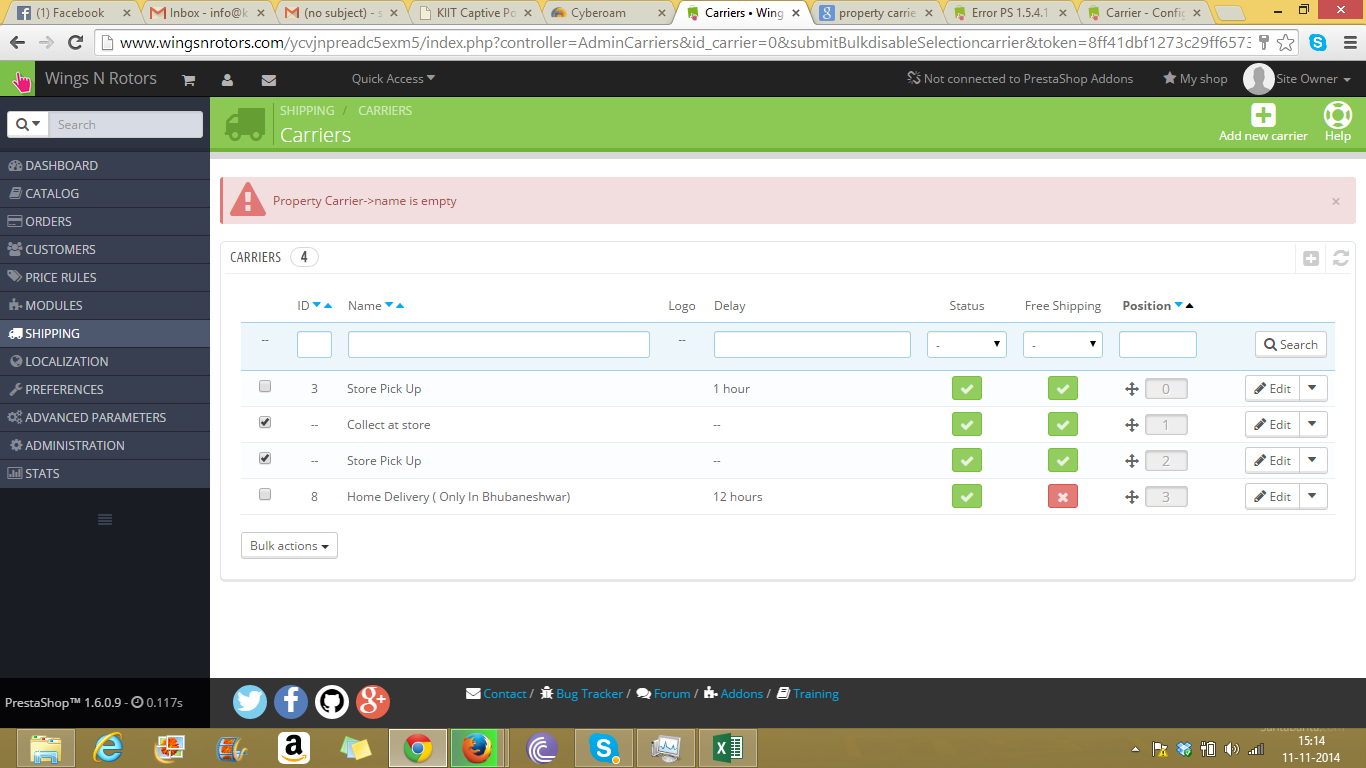Open Advanced Parameters menu item
The width and height of the screenshot is (1366, 768).
(x=105, y=418)
